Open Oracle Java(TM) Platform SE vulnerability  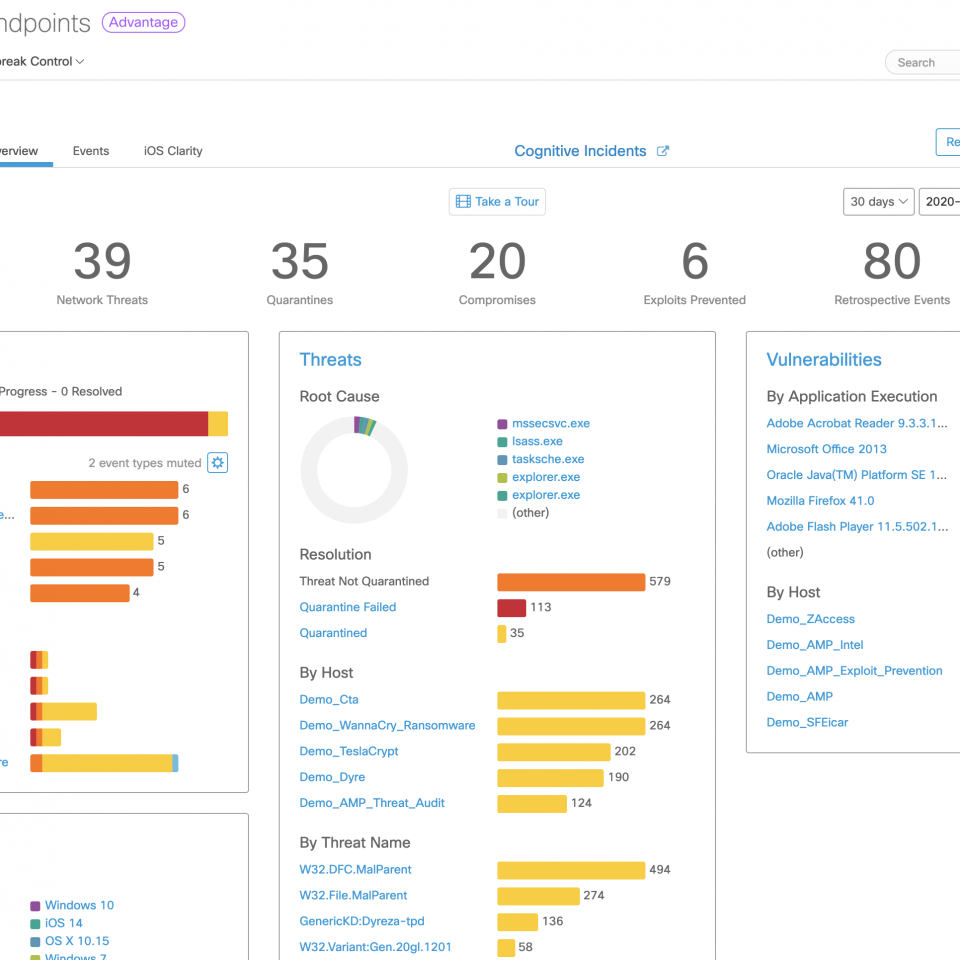pyautogui.click(x=857, y=475)
